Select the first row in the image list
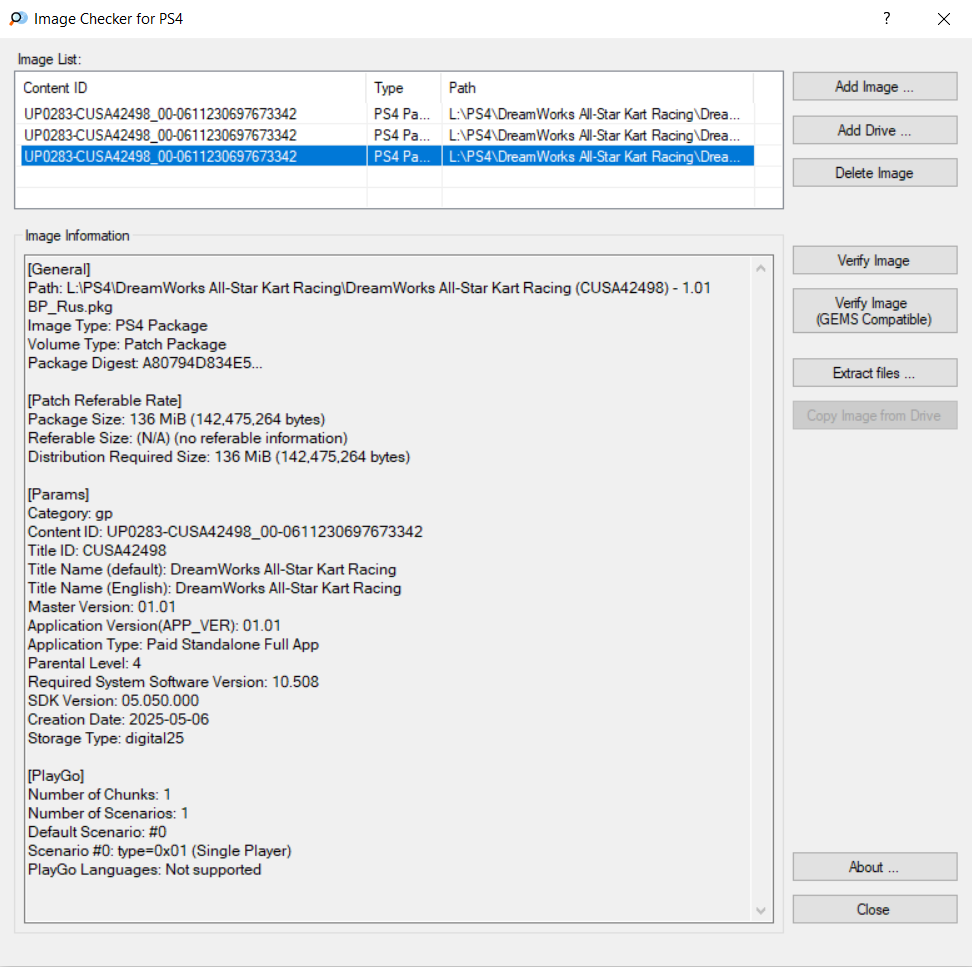Screen dimensions: 972x967 387,114
